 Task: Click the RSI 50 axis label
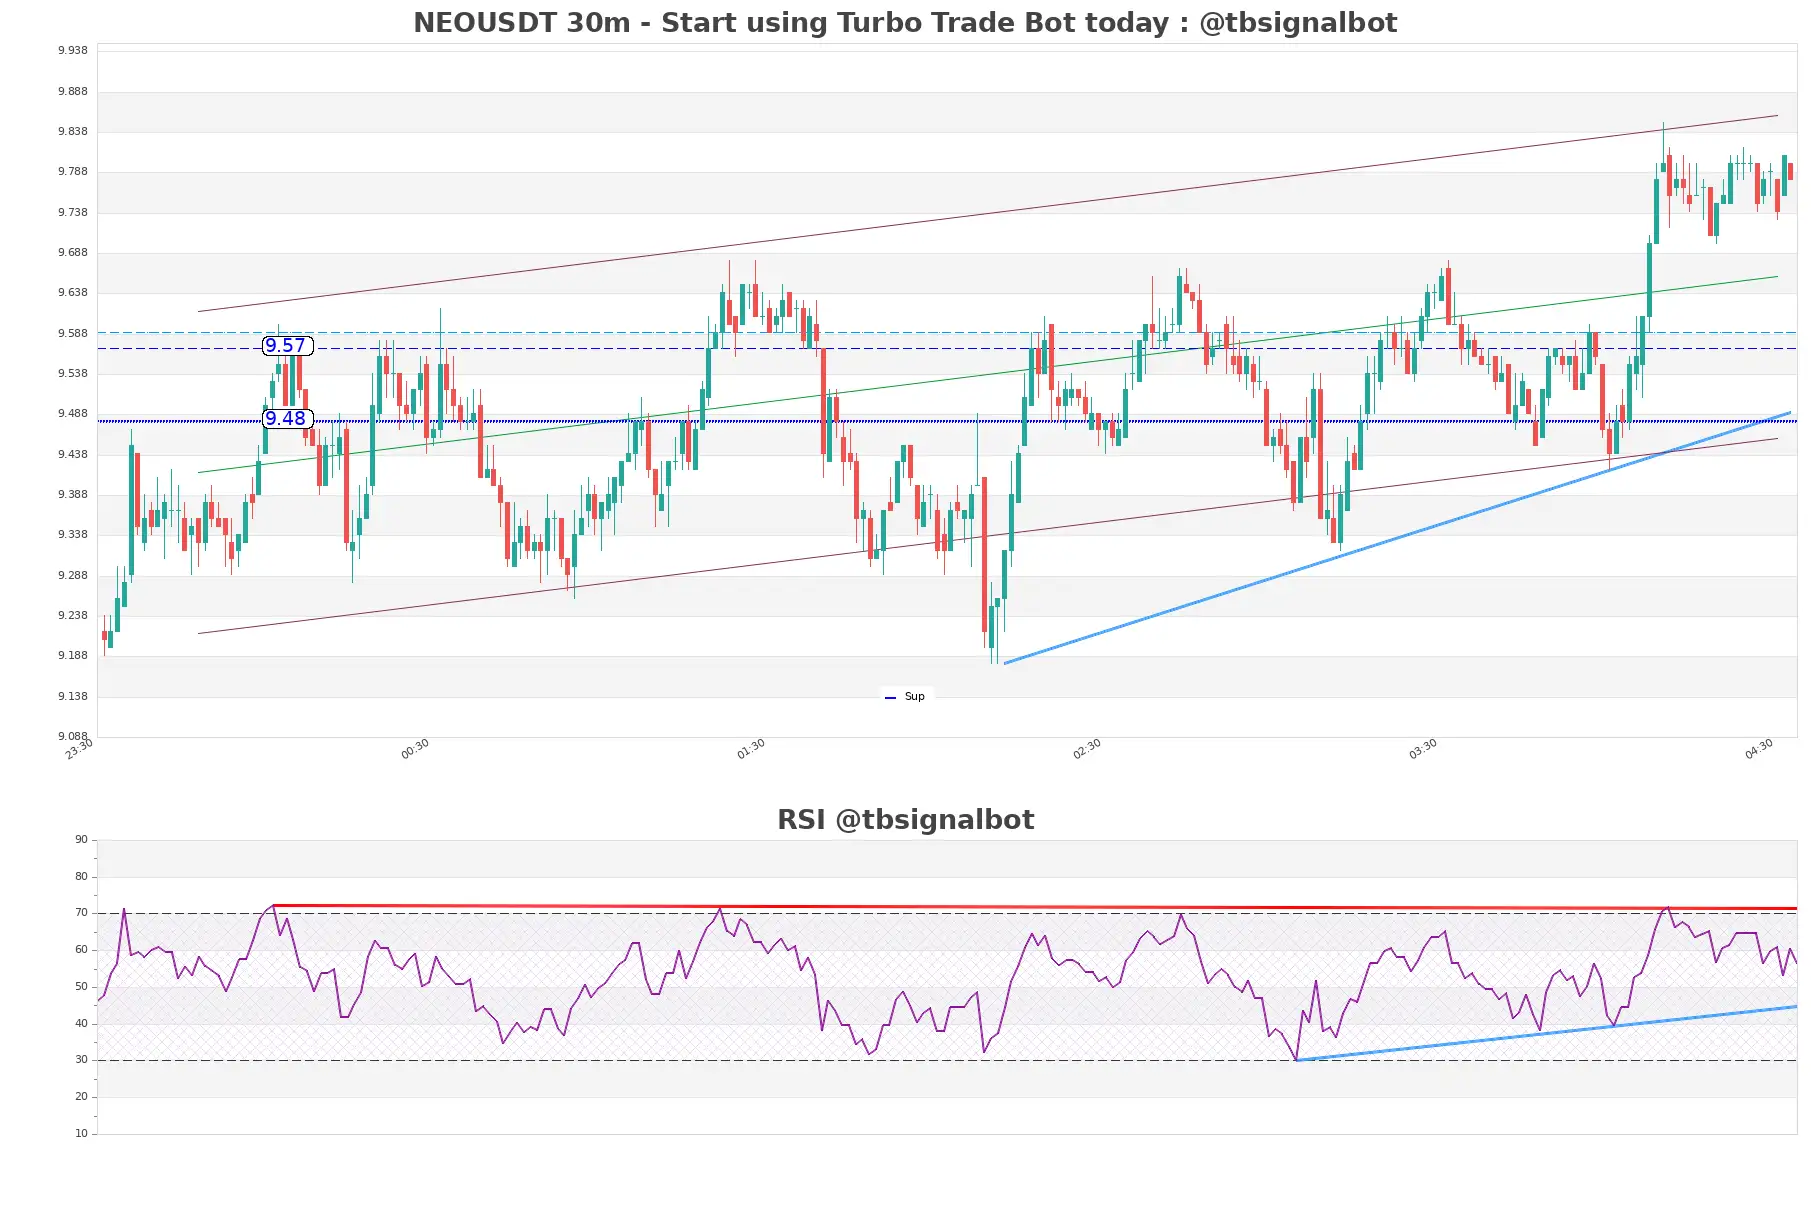point(81,987)
